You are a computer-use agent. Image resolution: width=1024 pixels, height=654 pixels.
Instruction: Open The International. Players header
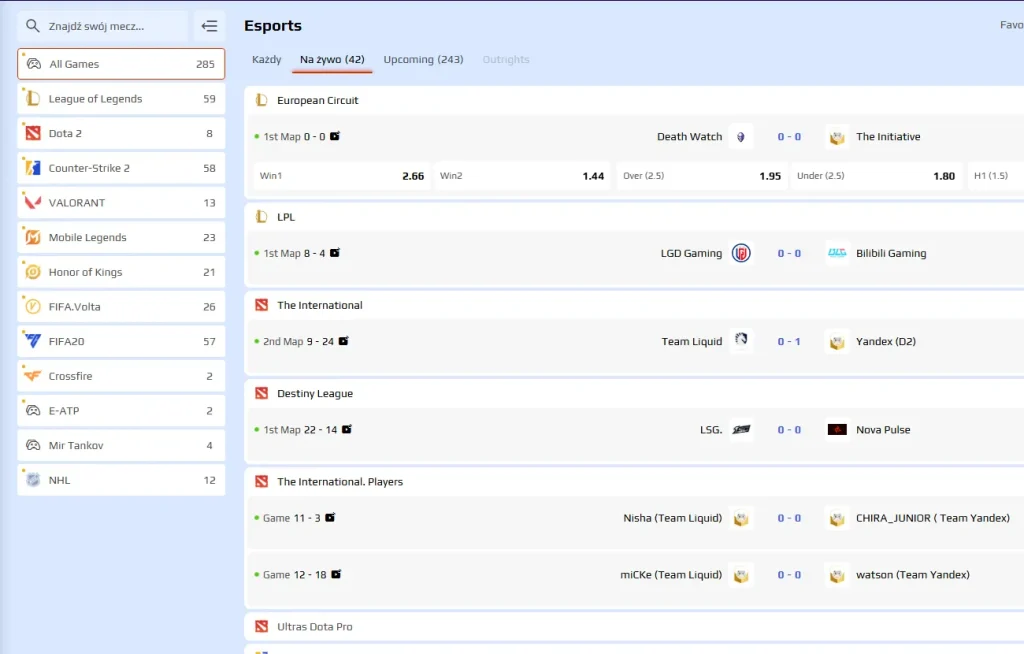click(340, 482)
